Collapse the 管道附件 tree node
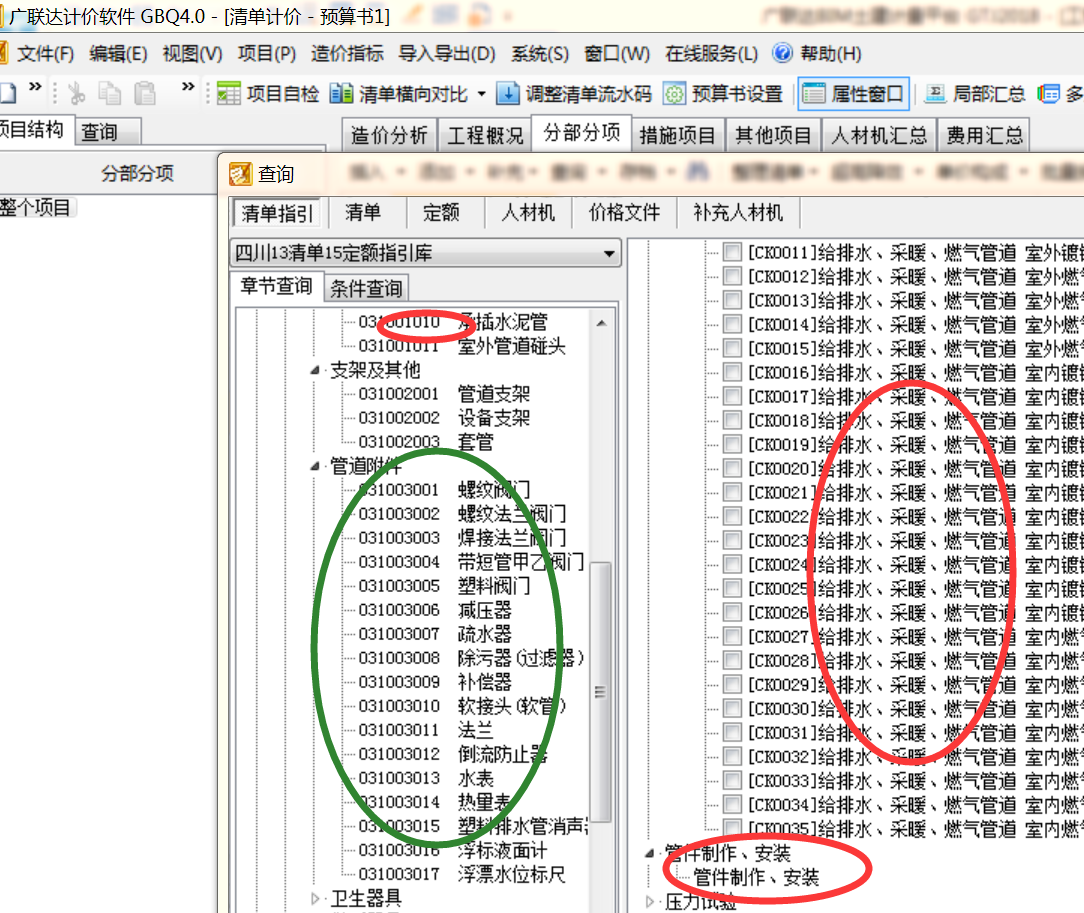Viewport: 1084px width, 913px height. [315, 467]
